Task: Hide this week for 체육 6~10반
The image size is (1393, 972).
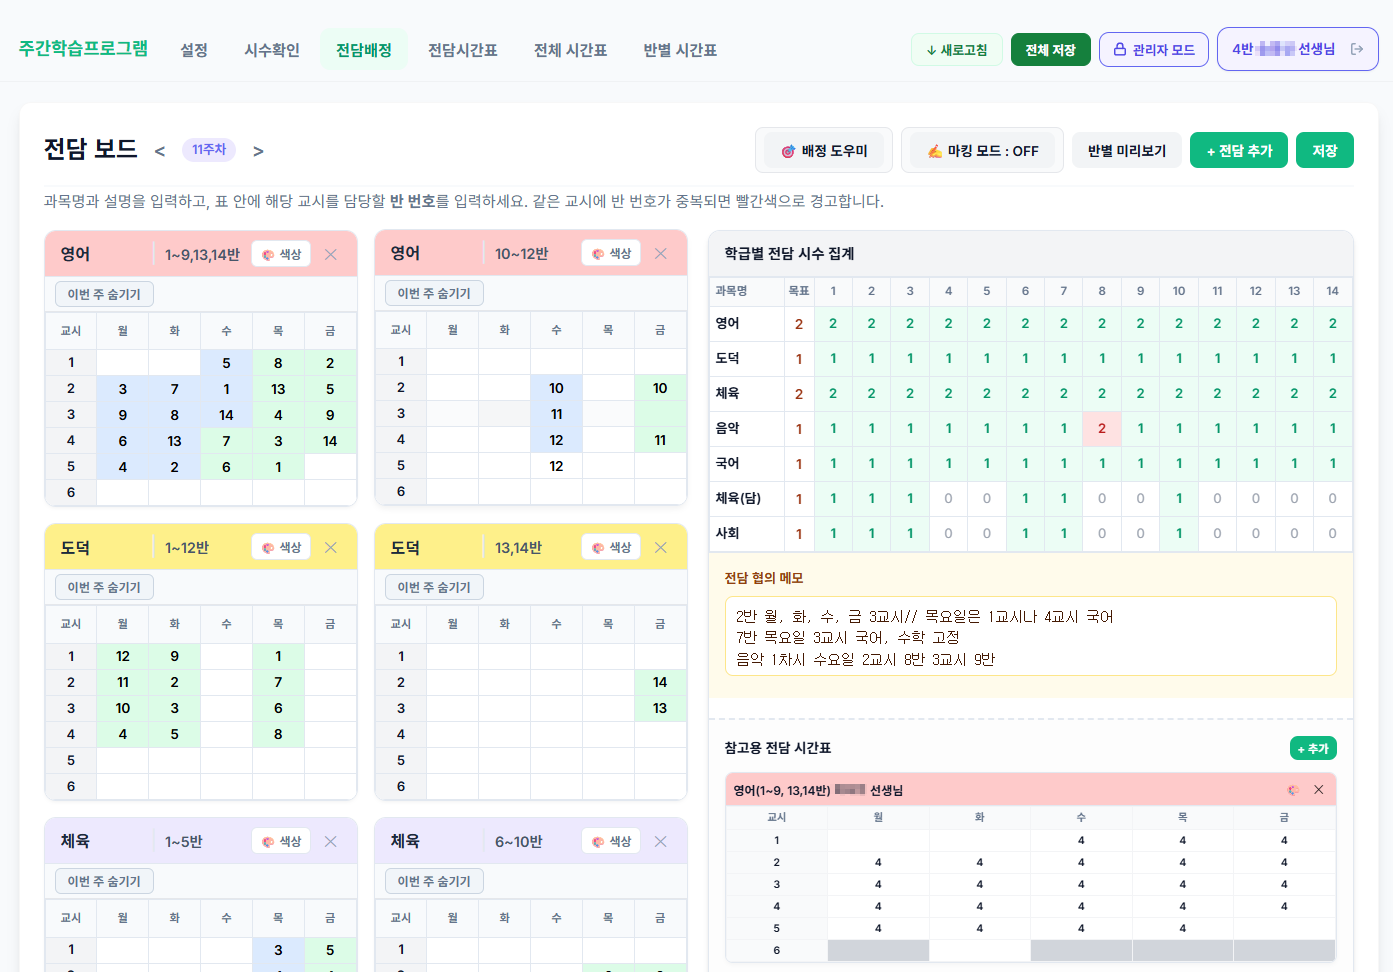Action: [434, 881]
